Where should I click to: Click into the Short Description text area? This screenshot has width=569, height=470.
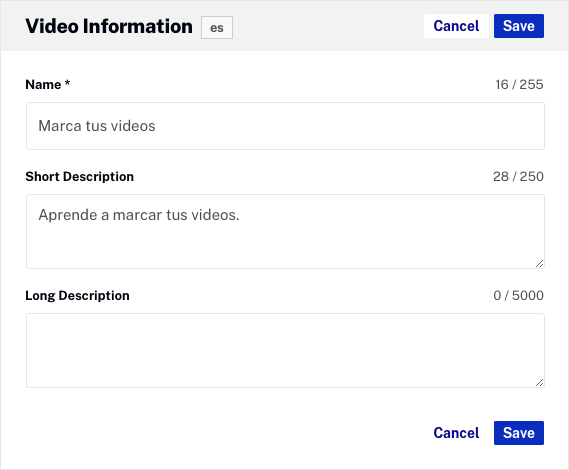(285, 232)
